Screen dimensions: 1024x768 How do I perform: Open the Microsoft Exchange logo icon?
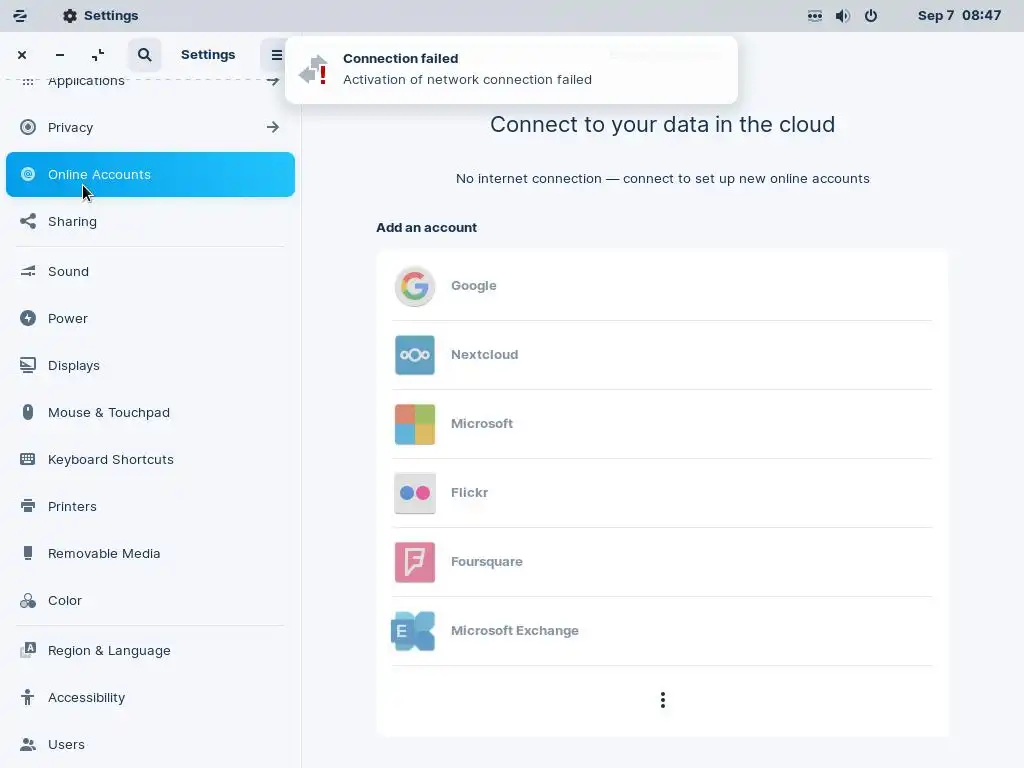[413, 631]
